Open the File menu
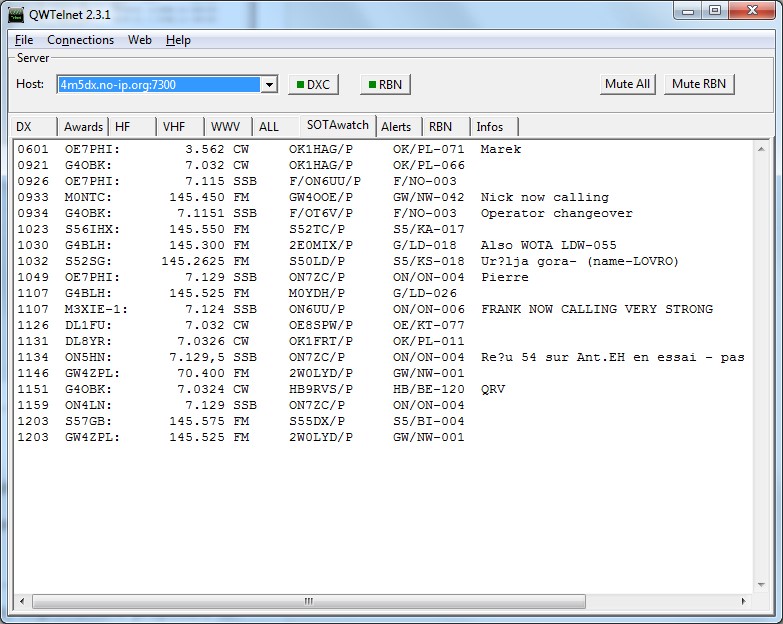The height and width of the screenshot is (624, 783). tap(24, 40)
